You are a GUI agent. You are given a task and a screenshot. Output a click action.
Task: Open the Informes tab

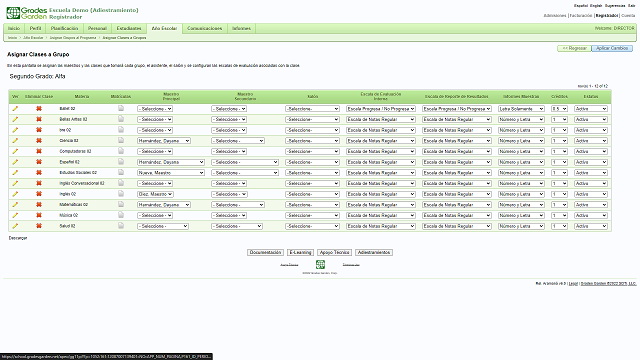coord(242,29)
